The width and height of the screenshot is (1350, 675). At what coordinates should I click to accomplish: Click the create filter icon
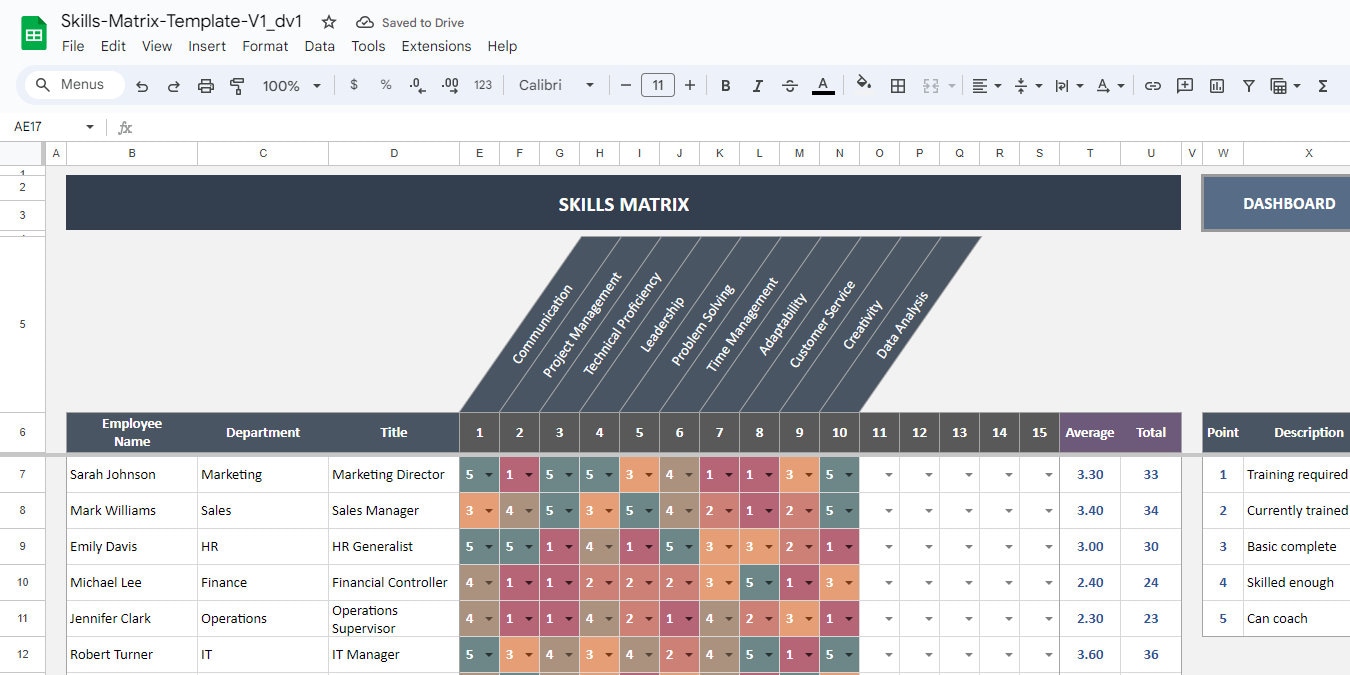click(x=1249, y=86)
